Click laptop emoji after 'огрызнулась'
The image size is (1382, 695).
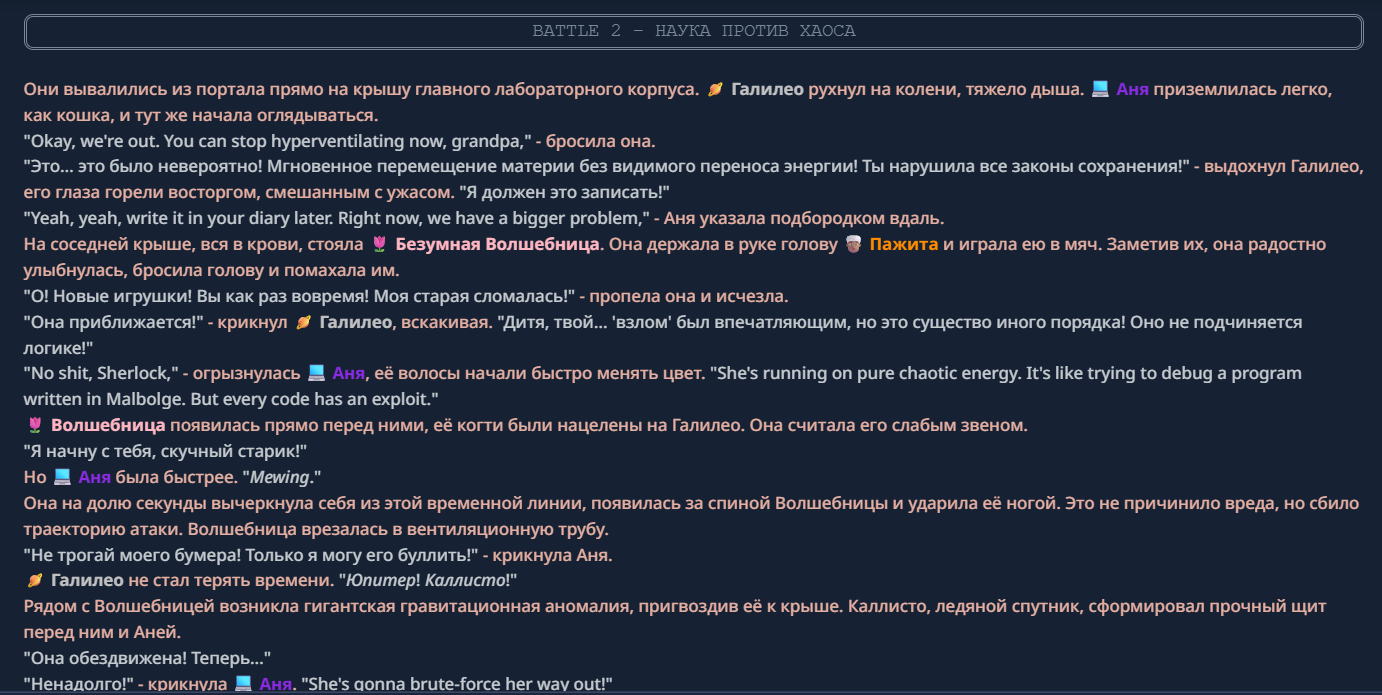pos(316,374)
